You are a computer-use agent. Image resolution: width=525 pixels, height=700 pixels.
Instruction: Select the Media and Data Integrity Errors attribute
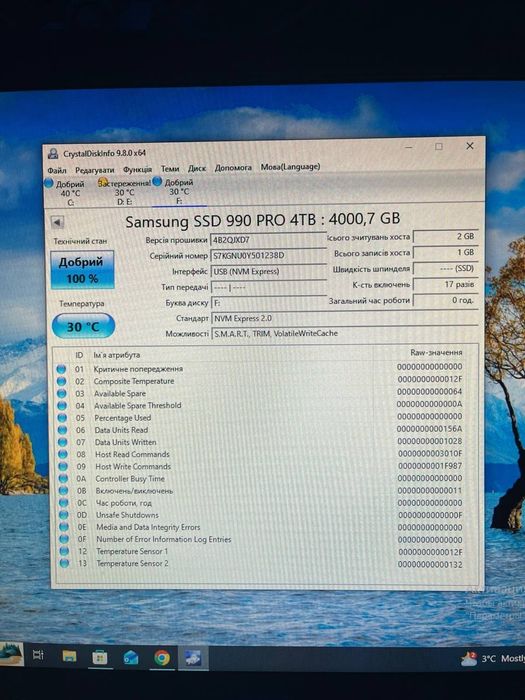[x=148, y=527]
